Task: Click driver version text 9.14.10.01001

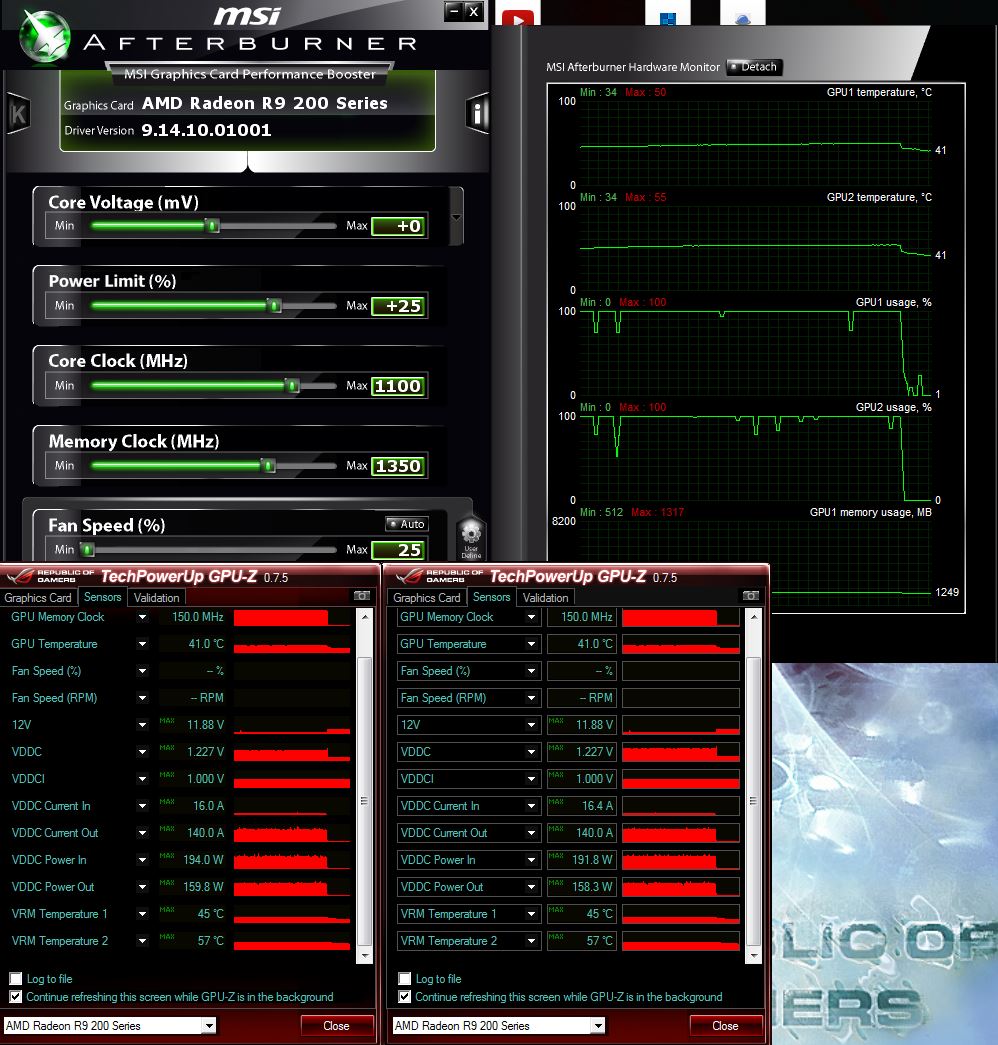Action: (x=206, y=130)
